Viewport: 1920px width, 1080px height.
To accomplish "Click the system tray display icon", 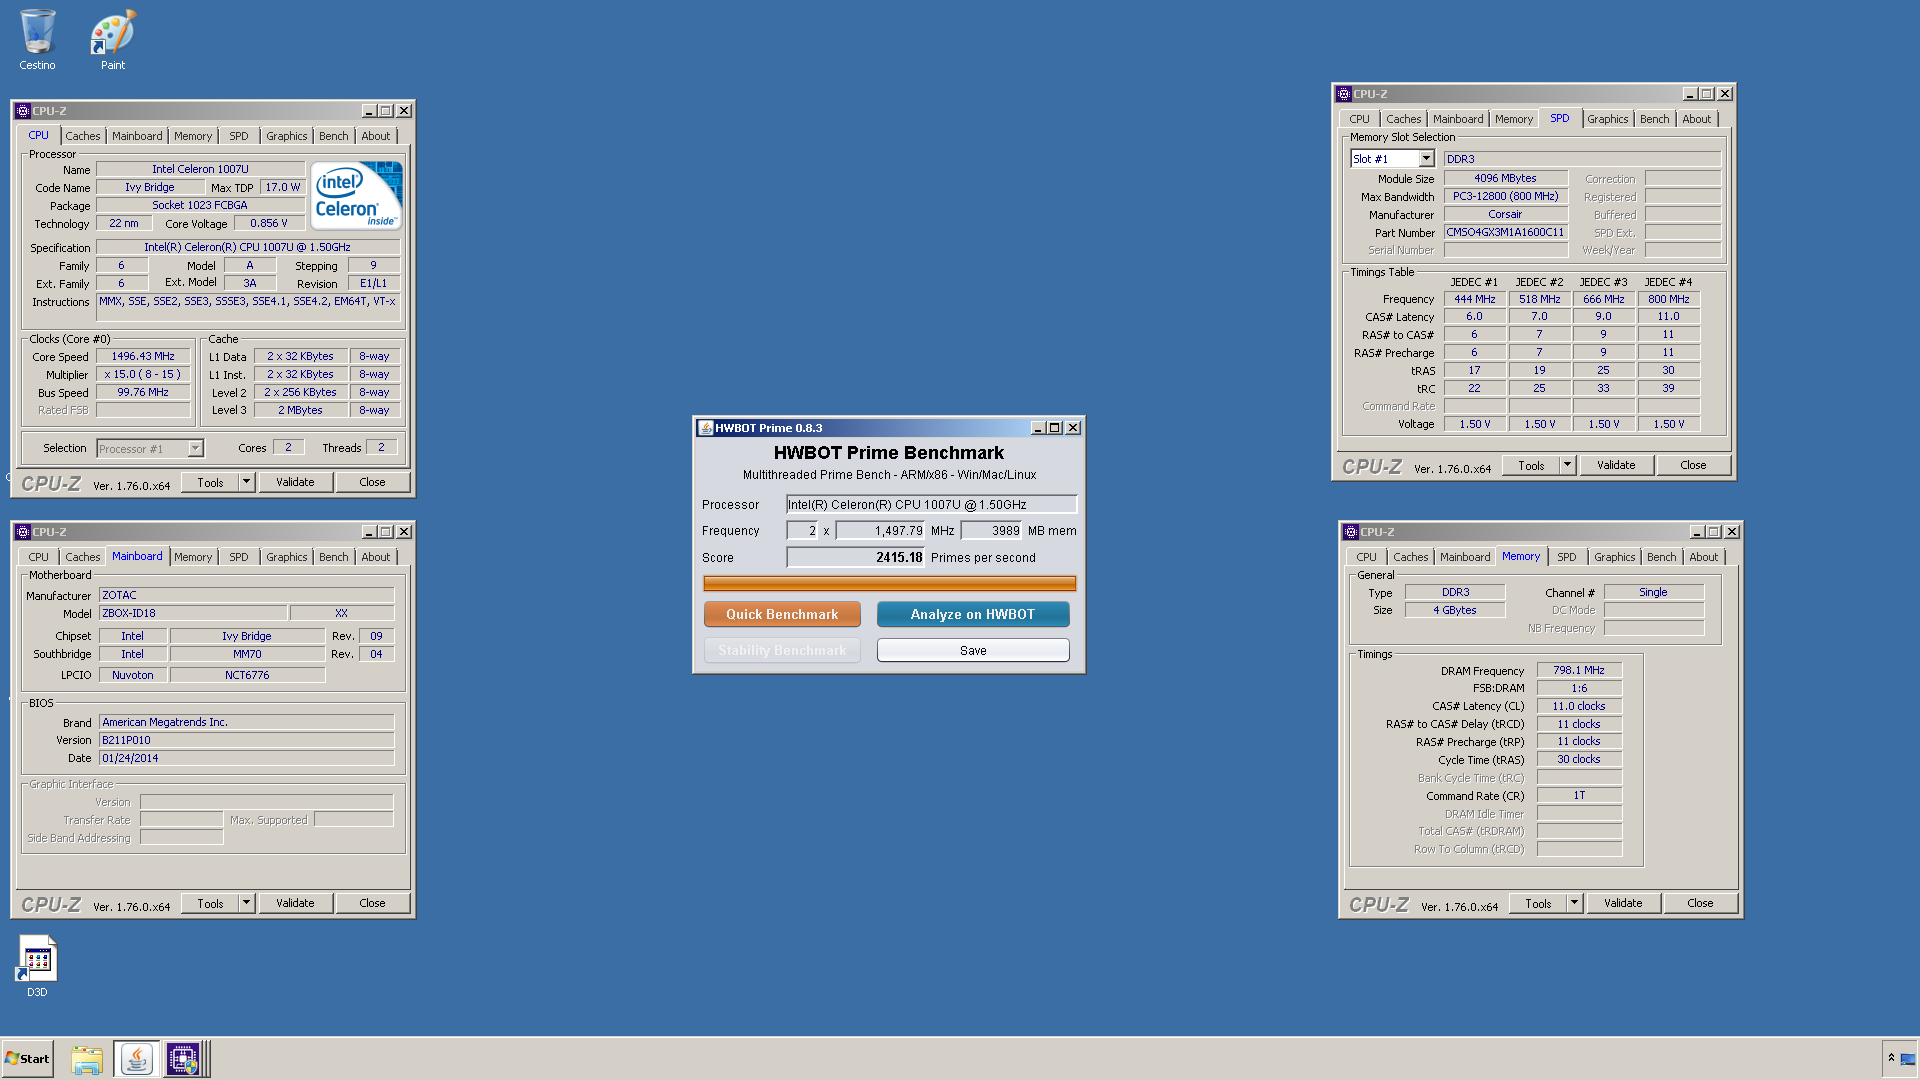I will click(1908, 1059).
